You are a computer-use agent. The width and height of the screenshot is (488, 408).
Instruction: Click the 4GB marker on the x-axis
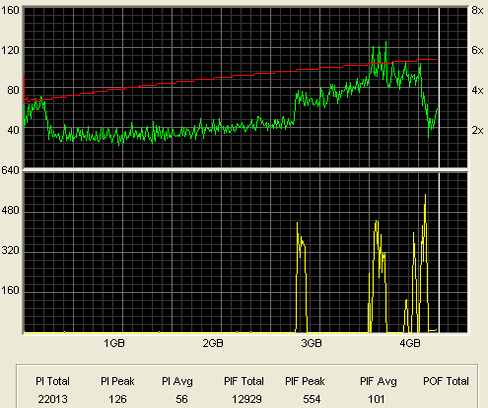pos(410,343)
